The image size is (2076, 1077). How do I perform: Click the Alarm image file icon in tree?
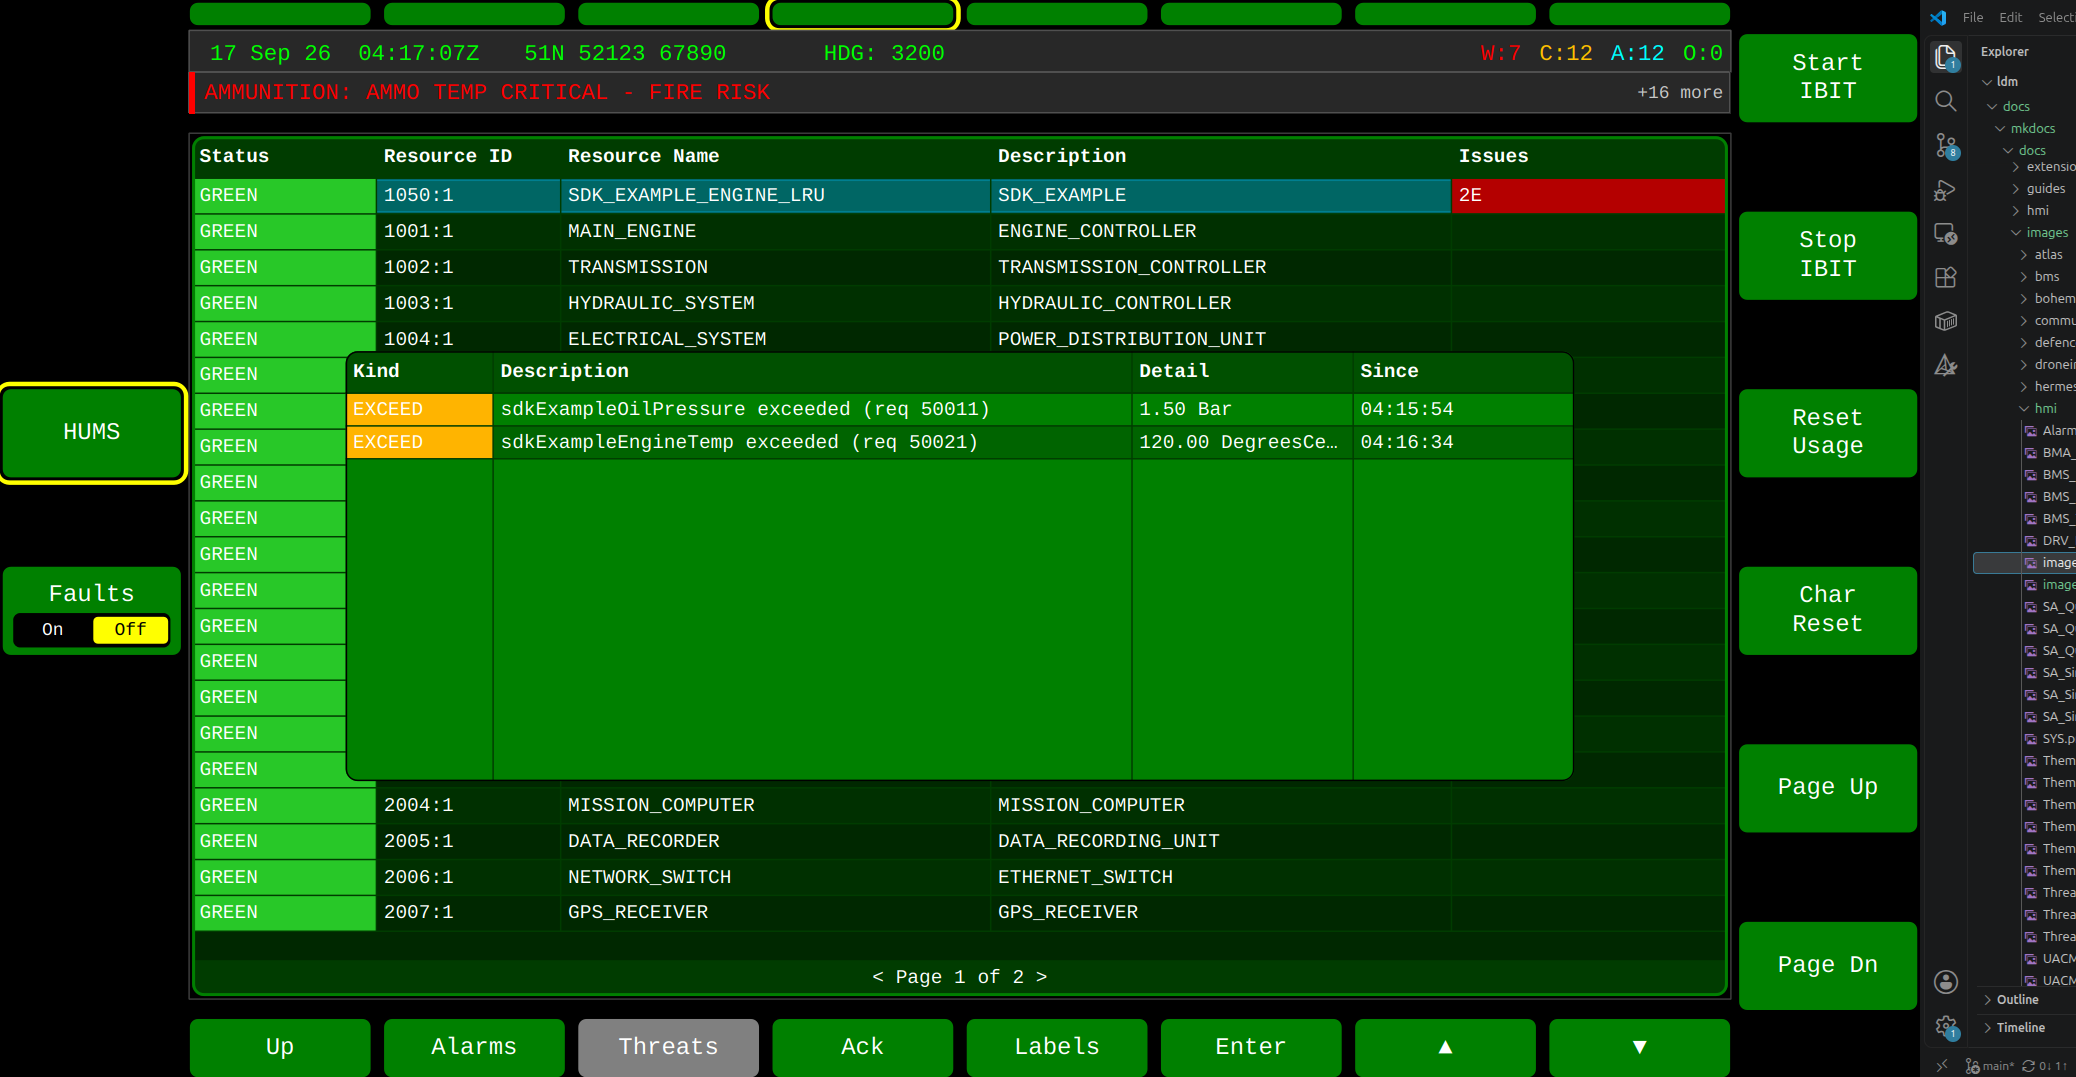point(2031,431)
